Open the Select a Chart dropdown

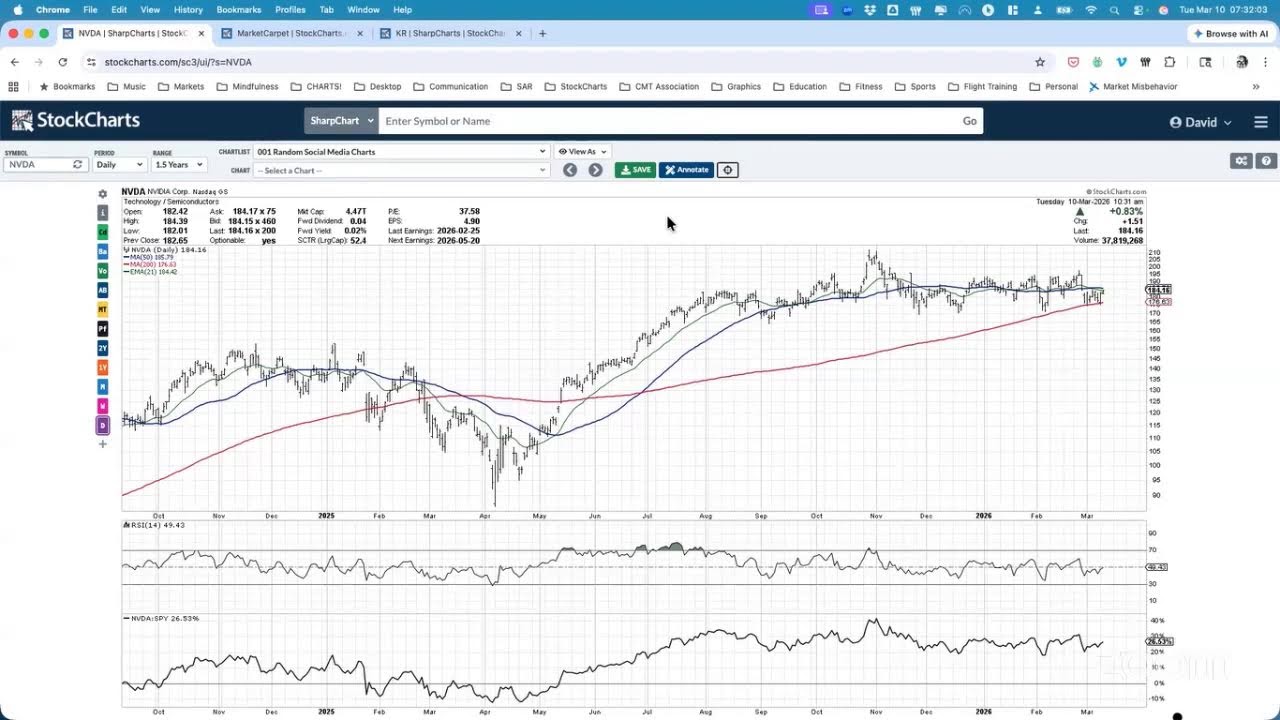(402, 170)
